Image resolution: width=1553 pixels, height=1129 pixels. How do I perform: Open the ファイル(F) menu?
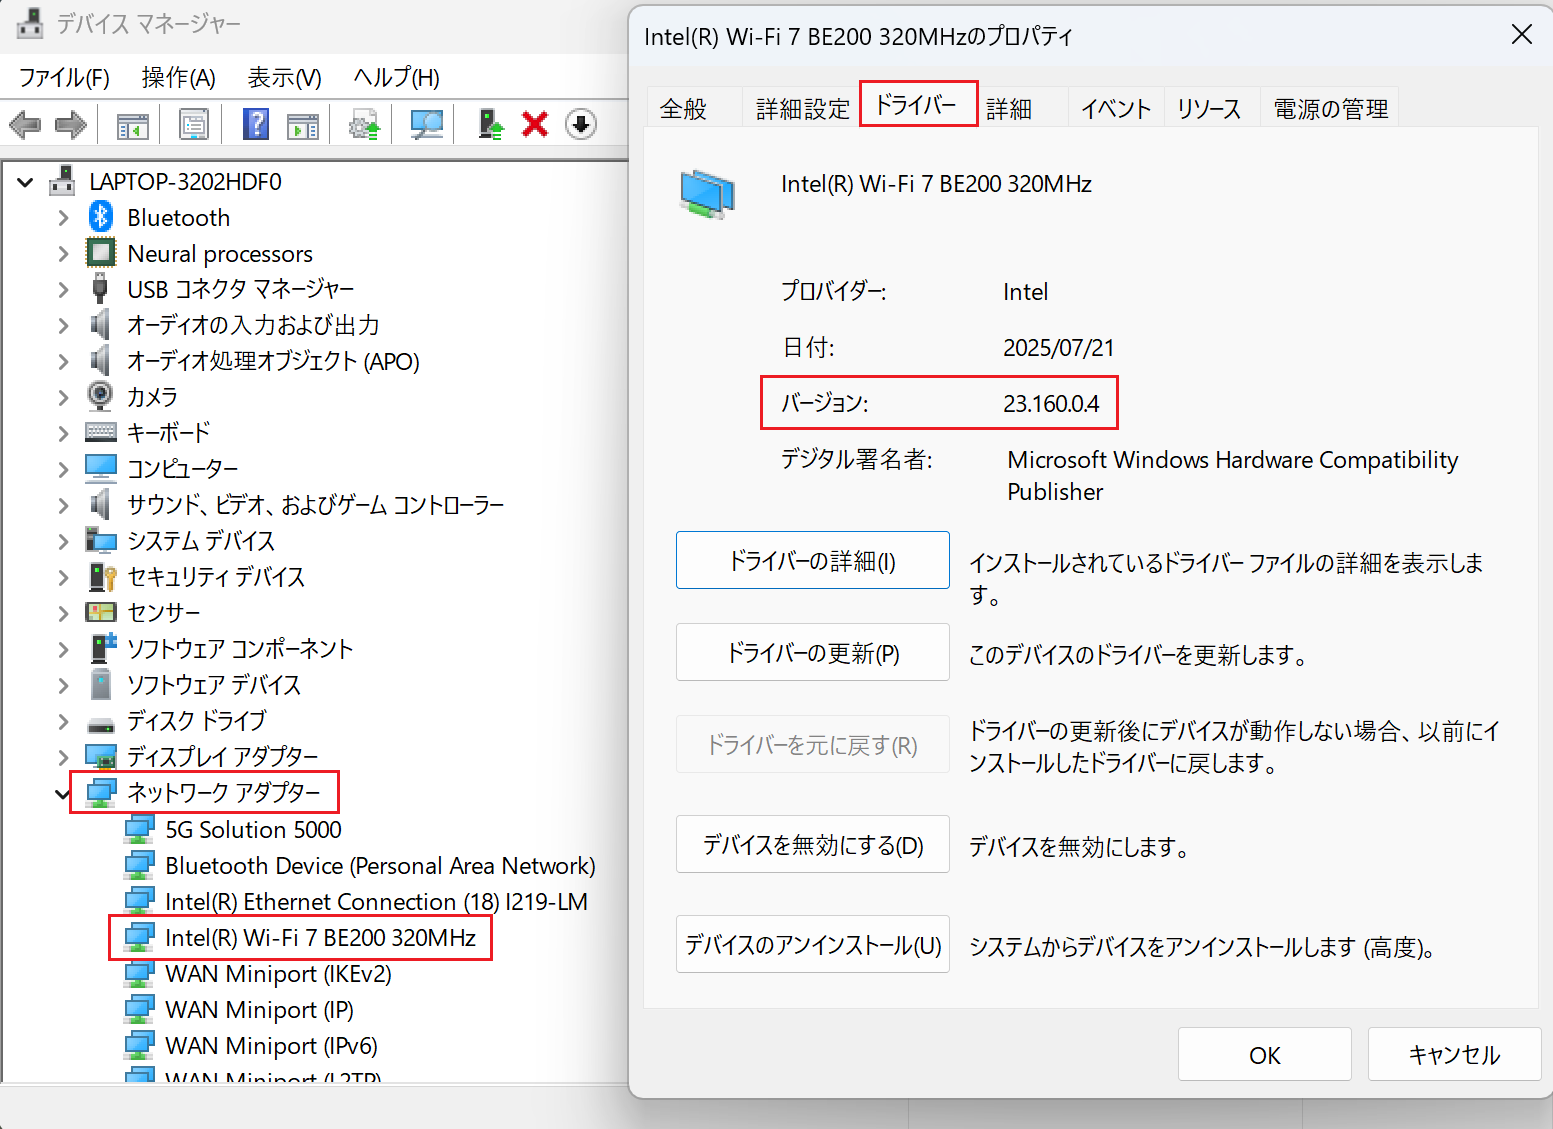(64, 78)
